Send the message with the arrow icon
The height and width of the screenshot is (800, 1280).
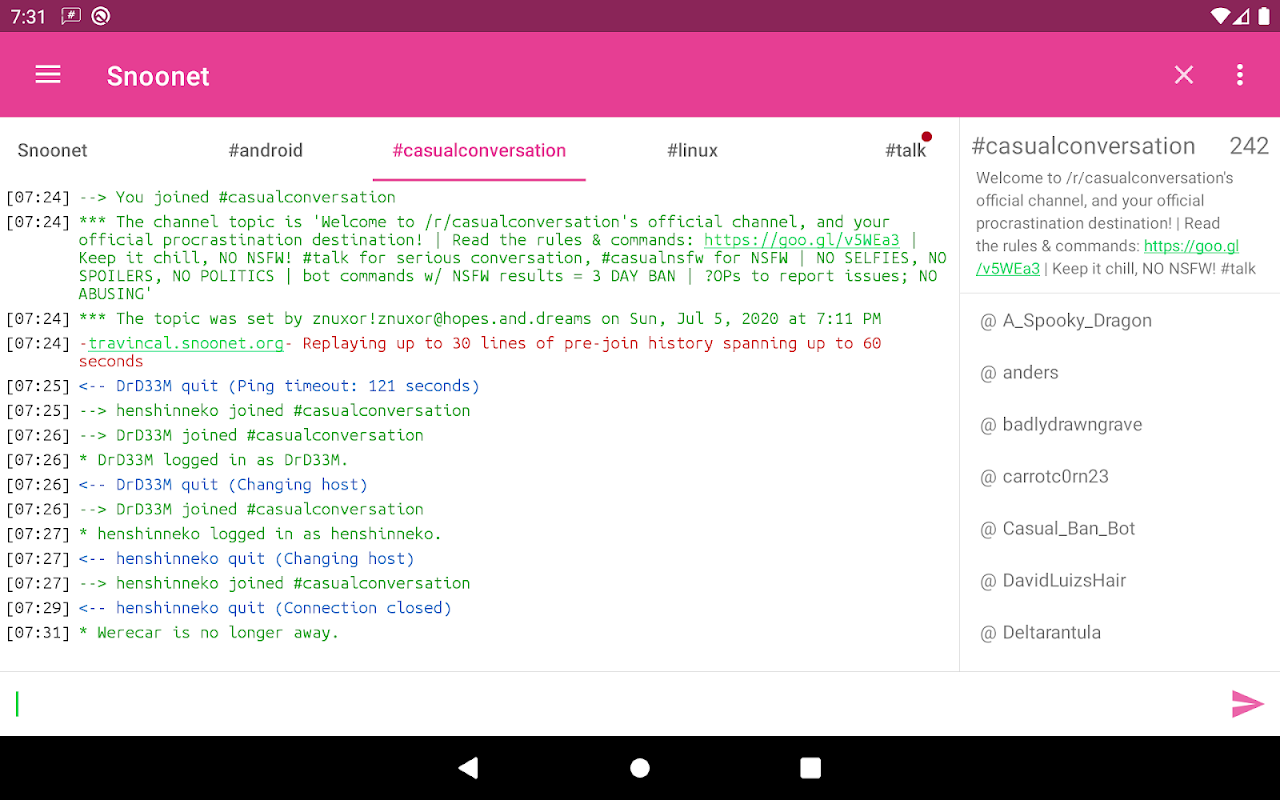[x=1247, y=704]
